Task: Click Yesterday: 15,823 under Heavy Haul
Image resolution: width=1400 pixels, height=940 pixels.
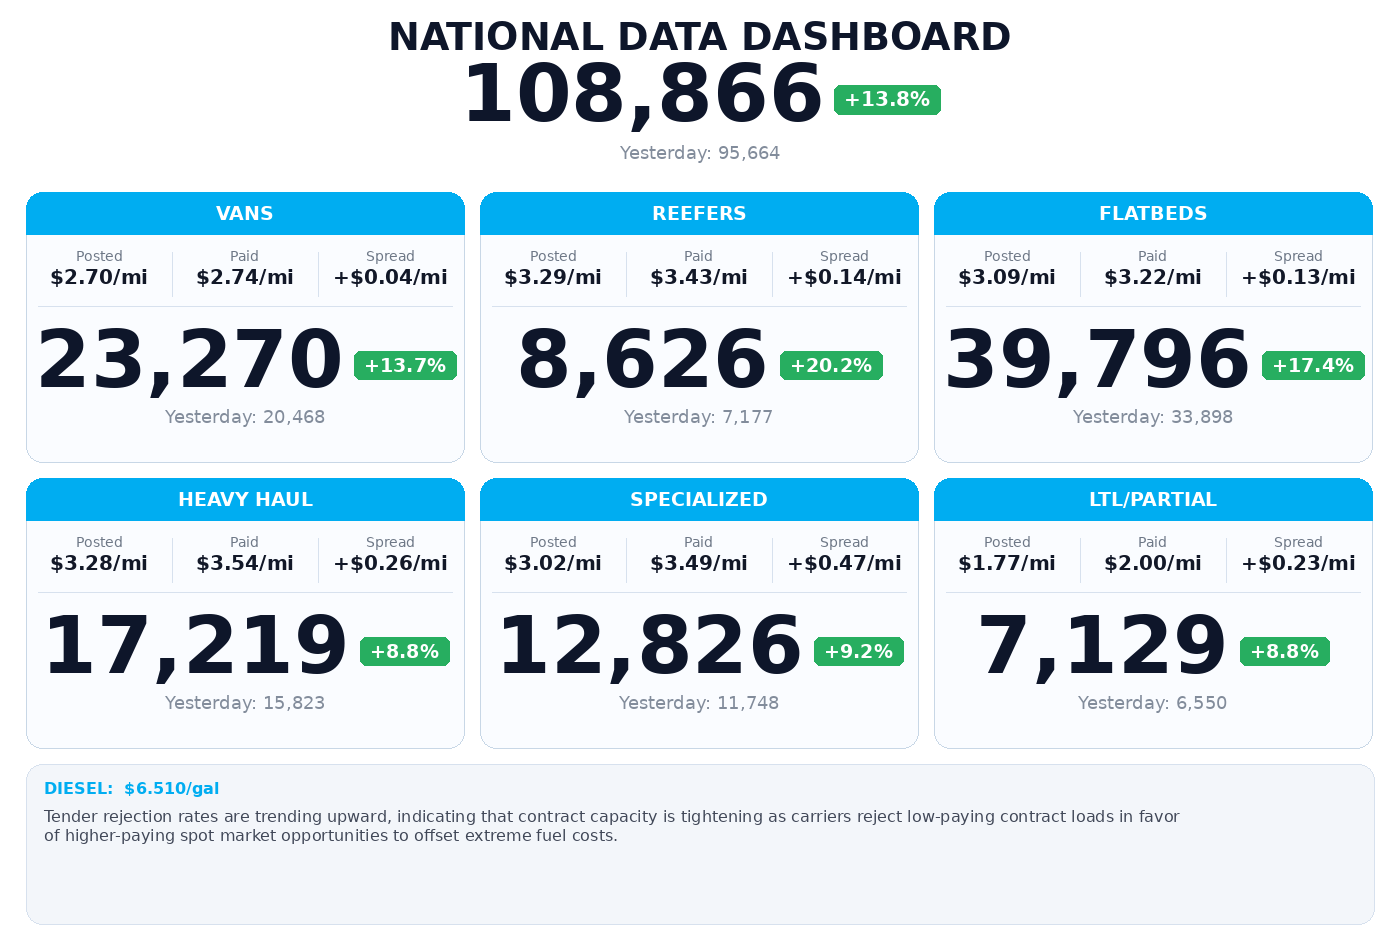Action: pos(245,703)
